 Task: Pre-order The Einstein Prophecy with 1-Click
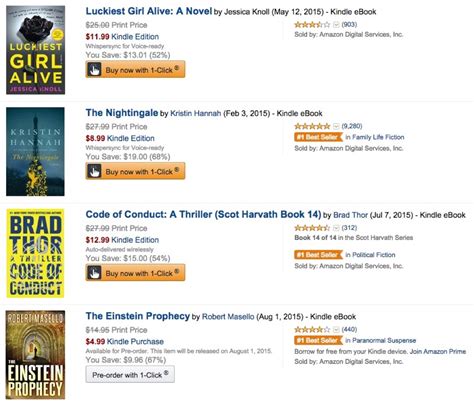(x=130, y=375)
